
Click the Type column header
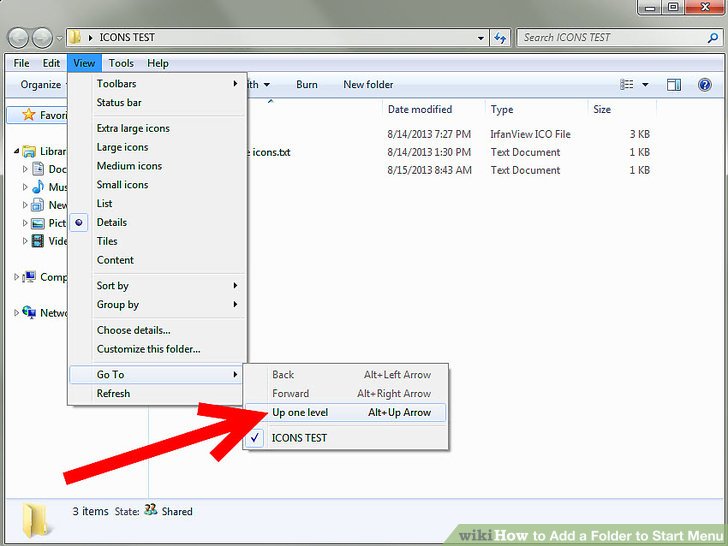coord(502,110)
